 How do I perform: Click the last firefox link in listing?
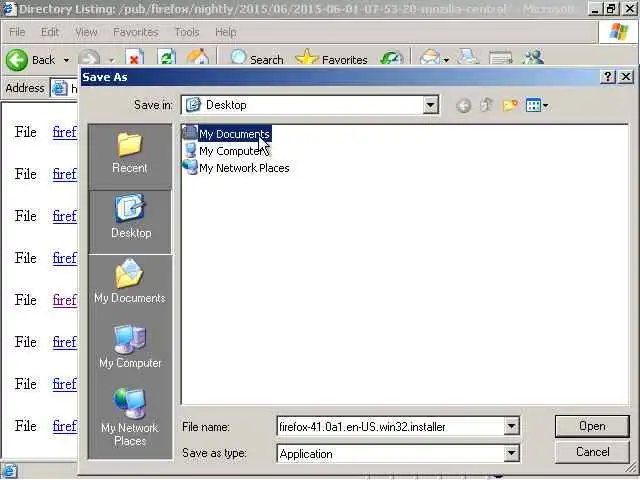pyautogui.click(x=64, y=426)
